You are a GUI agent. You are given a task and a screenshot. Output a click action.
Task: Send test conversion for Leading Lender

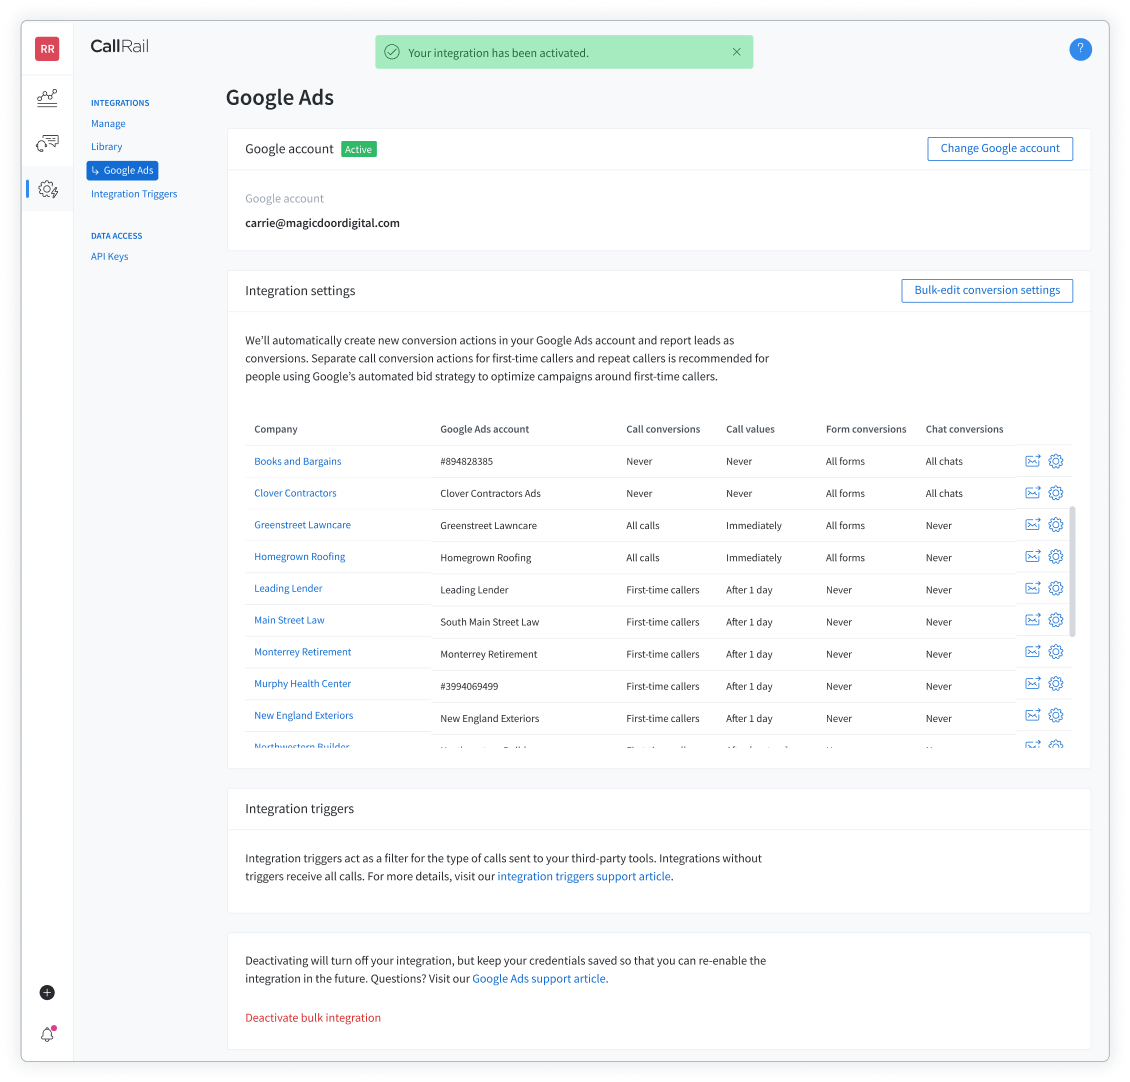point(1033,588)
